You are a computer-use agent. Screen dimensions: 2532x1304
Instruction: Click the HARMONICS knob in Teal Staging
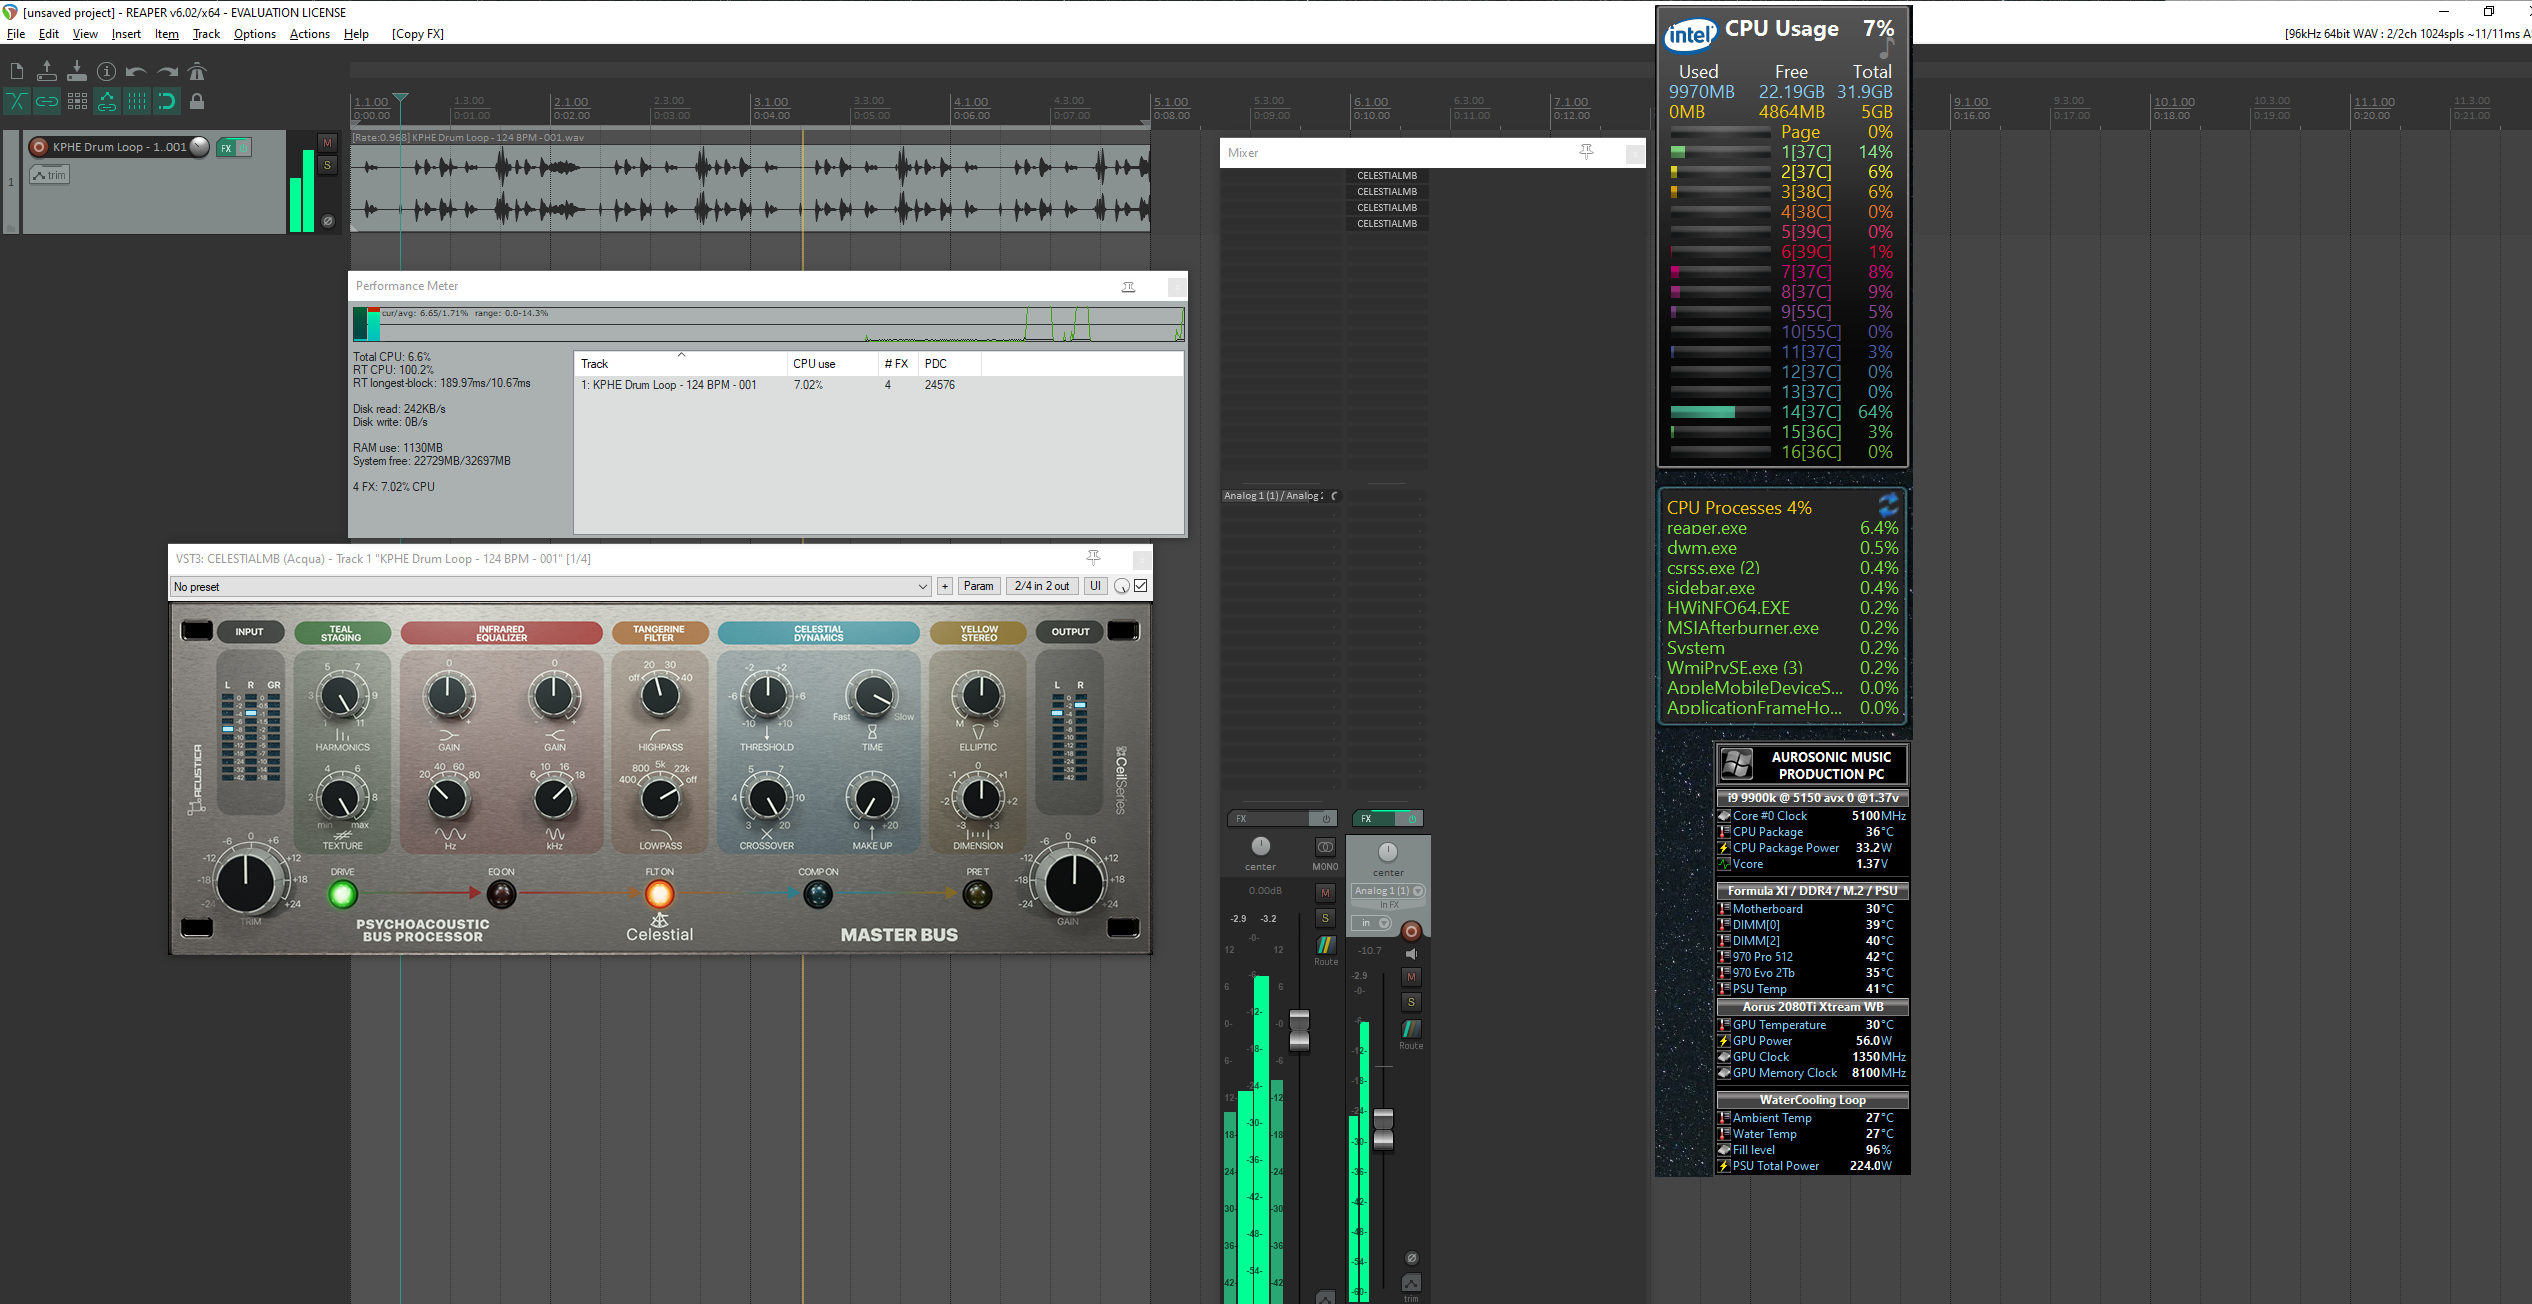pyautogui.click(x=342, y=697)
